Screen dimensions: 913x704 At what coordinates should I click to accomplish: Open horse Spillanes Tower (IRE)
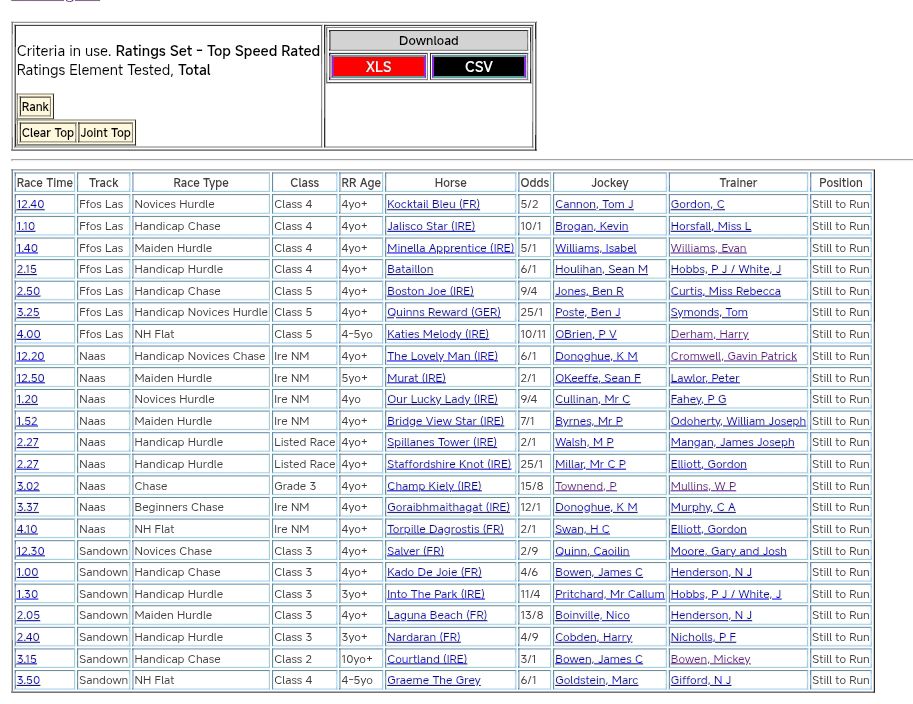pos(441,442)
